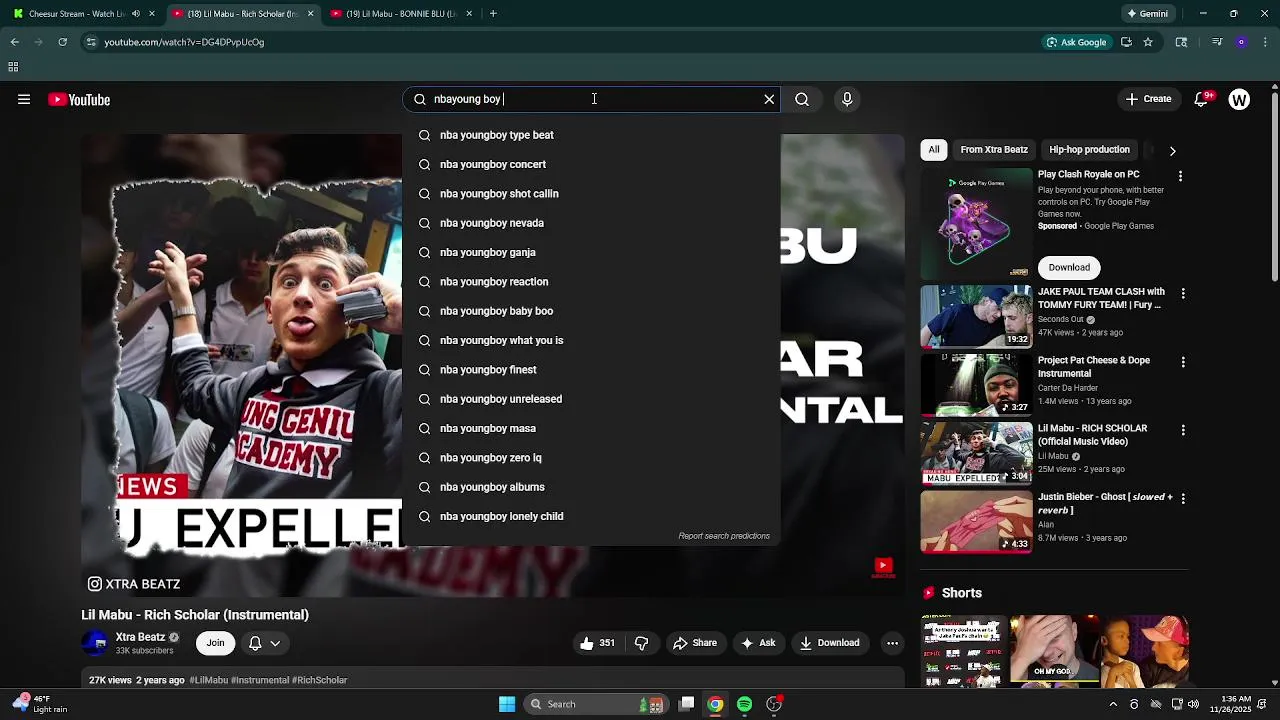Select suggestion "nba youngboy concert"
Screen dimensions: 1280x720
pos(591,164)
